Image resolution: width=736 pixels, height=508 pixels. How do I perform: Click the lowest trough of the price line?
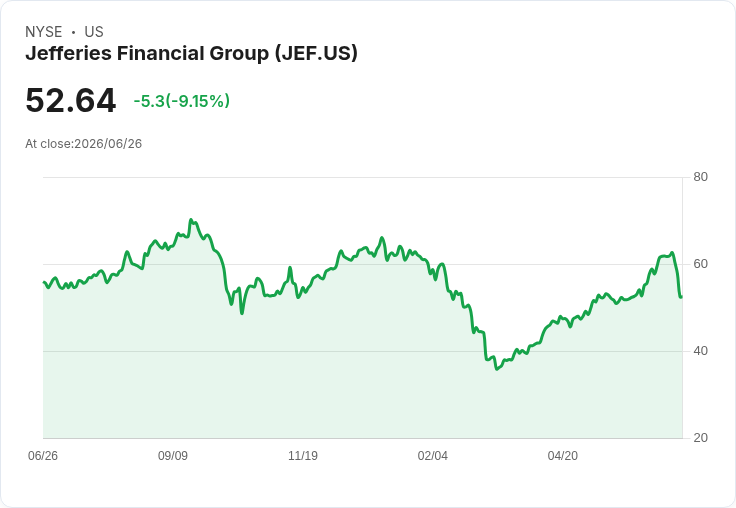497,369
